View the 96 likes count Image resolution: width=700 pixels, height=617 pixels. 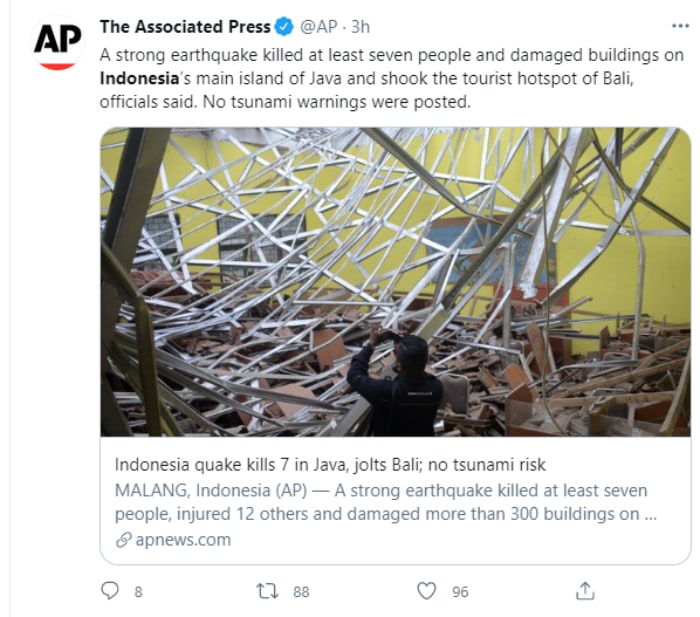(460, 592)
